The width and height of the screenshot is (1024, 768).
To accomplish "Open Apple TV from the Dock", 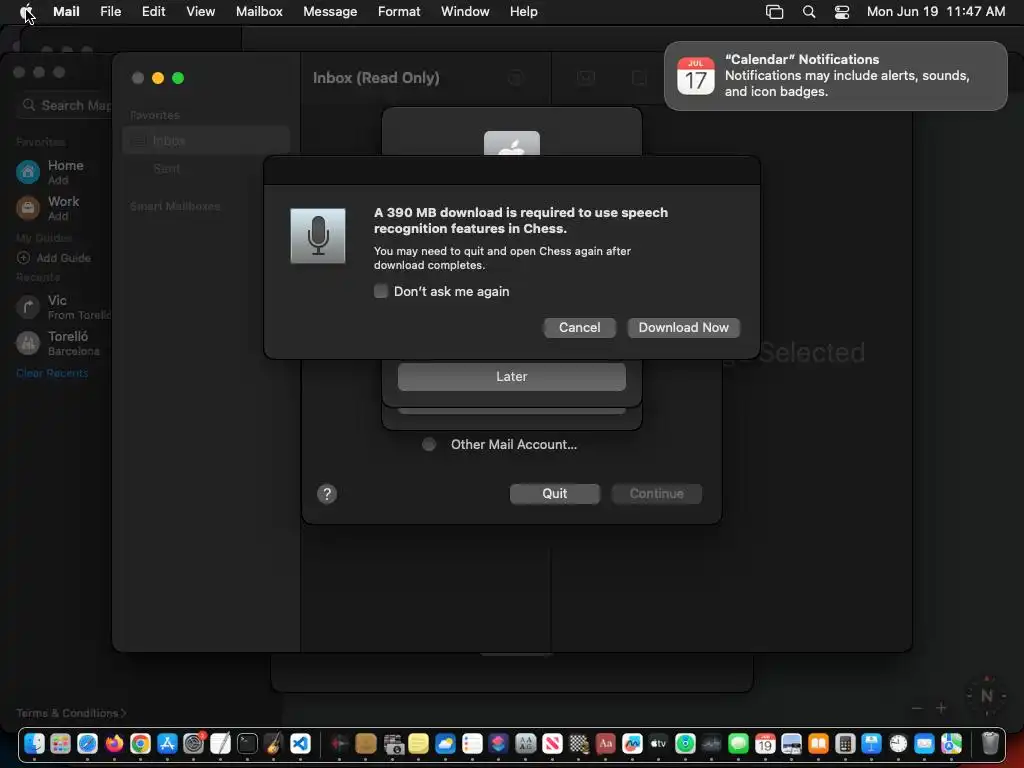I will 659,743.
